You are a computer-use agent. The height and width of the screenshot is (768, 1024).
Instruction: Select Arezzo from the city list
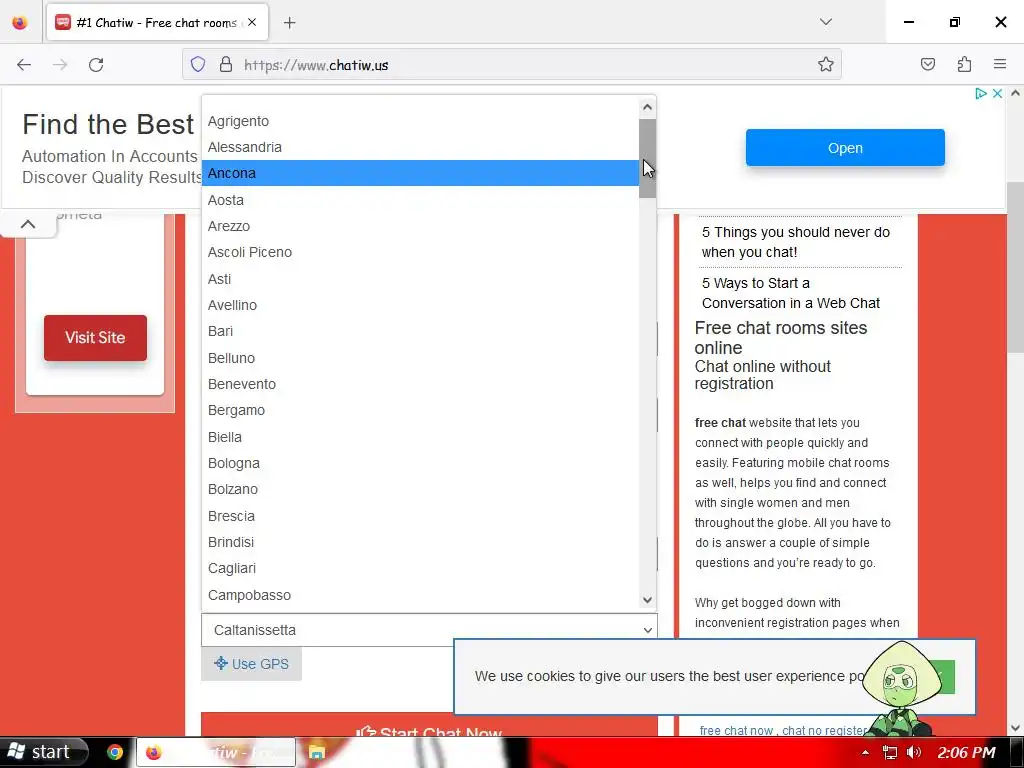[421, 226]
